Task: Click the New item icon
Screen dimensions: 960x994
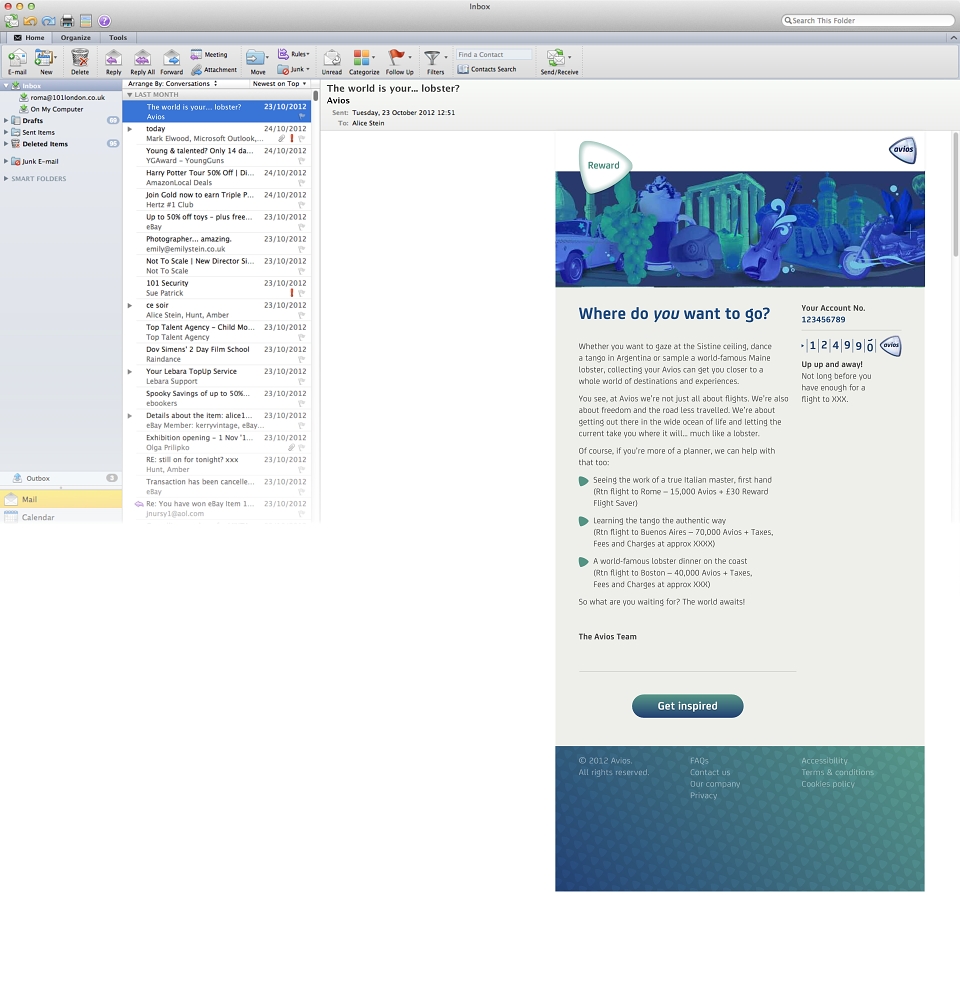Action: click(x=43, y=58)
